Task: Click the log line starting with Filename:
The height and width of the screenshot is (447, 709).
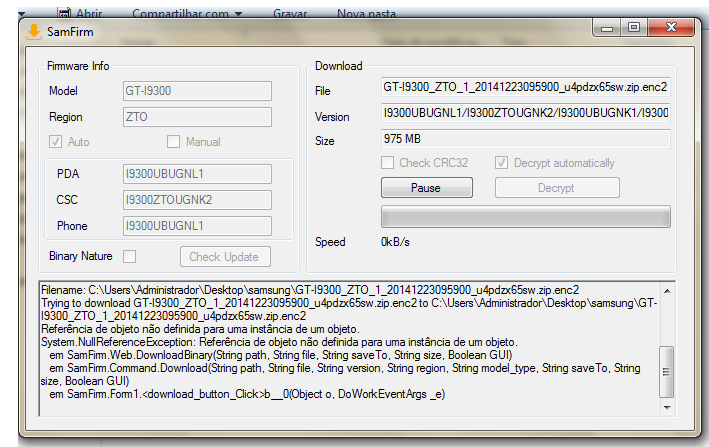Action: 310,290
